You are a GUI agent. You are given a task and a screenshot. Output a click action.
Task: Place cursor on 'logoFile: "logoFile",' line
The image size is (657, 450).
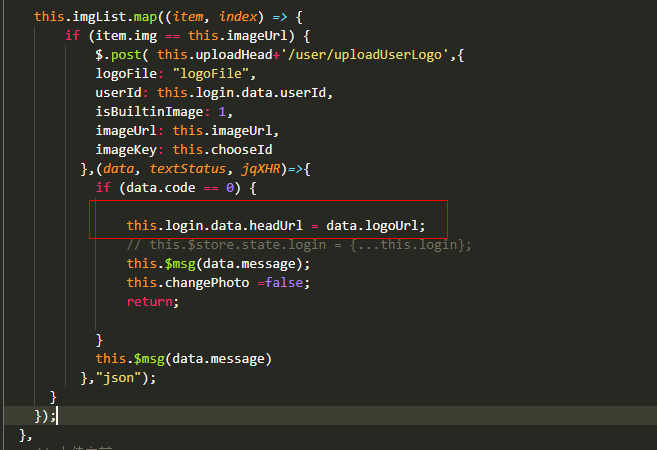pos(176,74)
